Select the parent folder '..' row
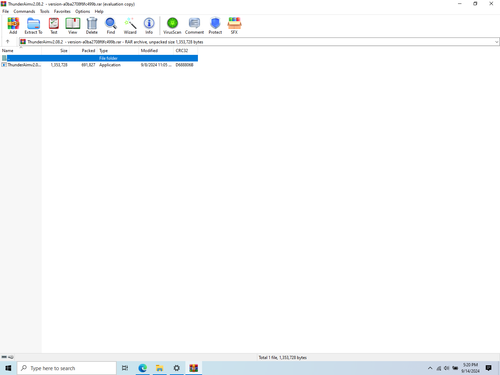The height and width of the screenshot is (375, 500). point(99,58)
